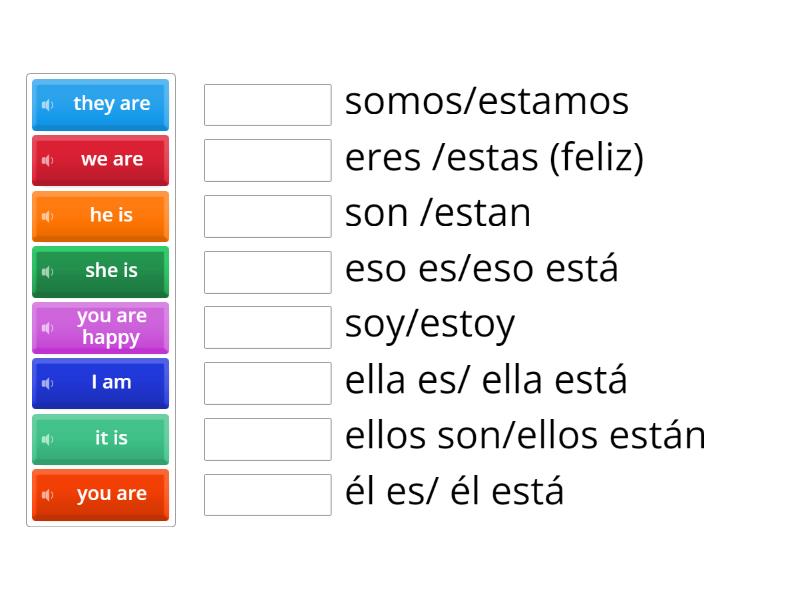Play pronunciation for "she is"
The image size is (800, 600).
[48, 271]
